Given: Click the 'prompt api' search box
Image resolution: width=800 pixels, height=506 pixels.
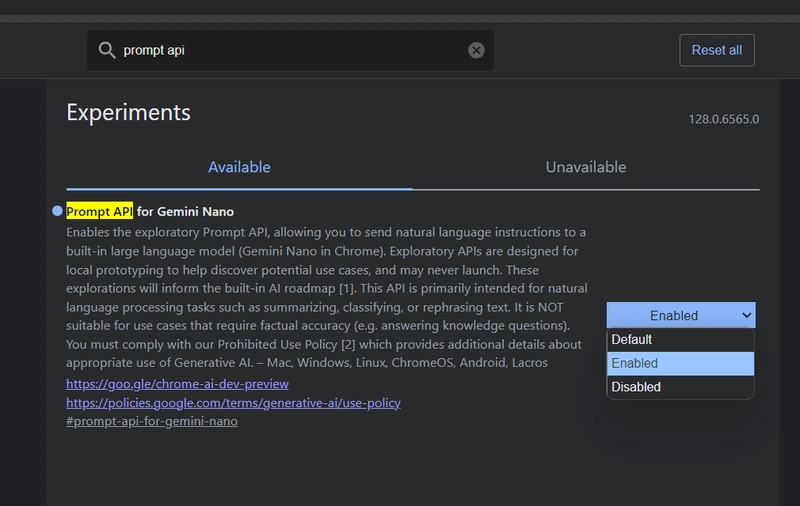Looking at the screenshot, I should [290, 50].
